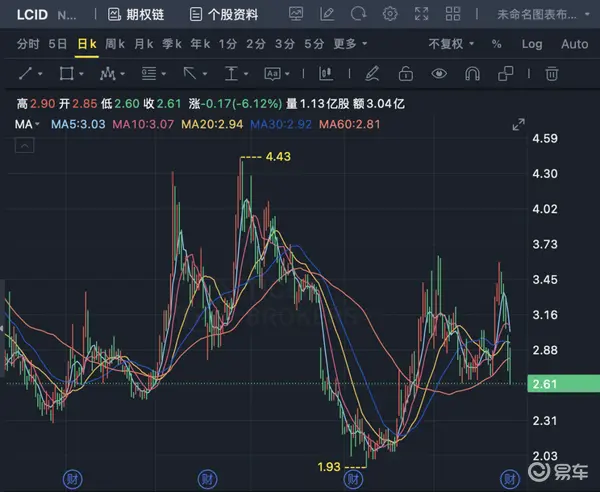Switch to the 3分 three-minute tab
This screenshot has width=600, height=492.
pyautogui.click(x=285, y=44)
